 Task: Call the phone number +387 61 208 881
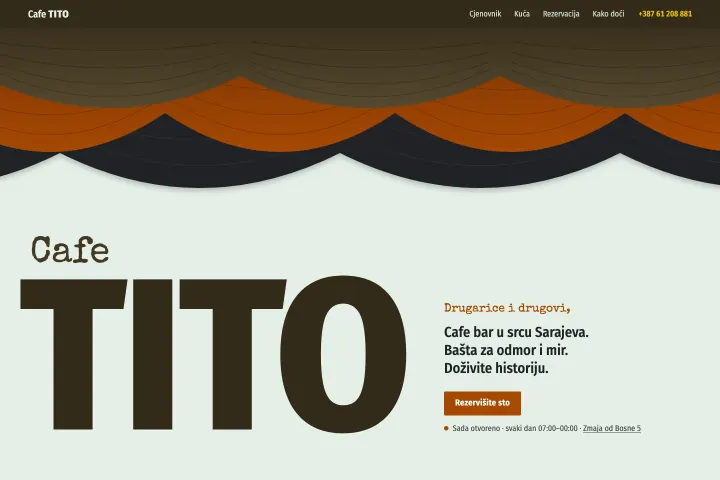tap(665, 14)
